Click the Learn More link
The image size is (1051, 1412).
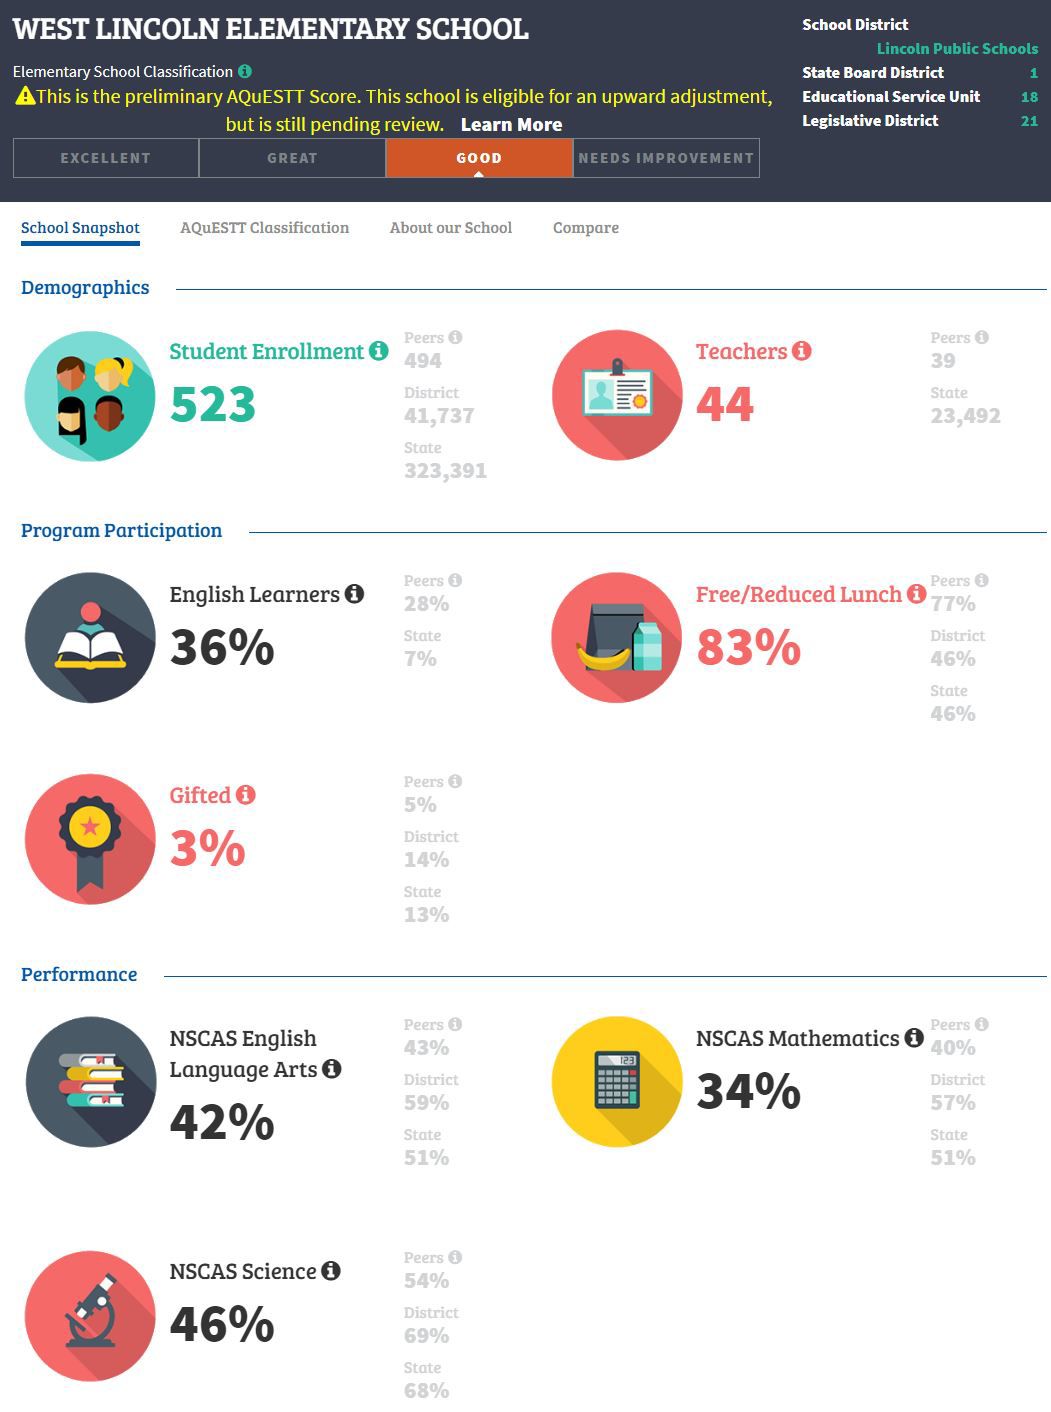(511, 125)
